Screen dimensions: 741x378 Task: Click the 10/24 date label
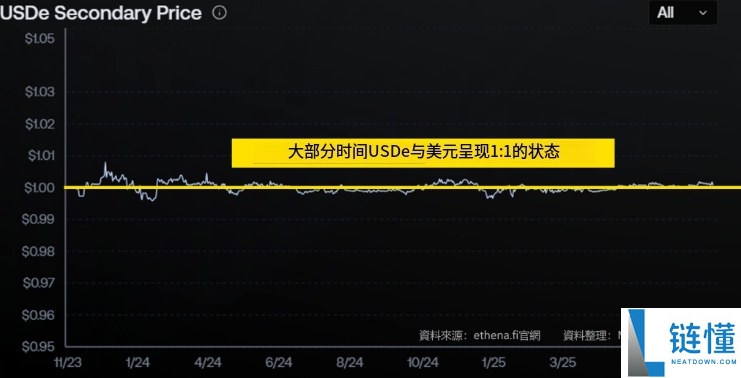coord(423,363)
